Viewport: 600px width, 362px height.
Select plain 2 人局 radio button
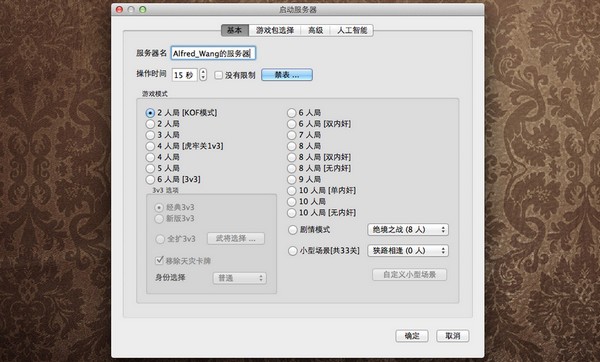tap(150, 124)
